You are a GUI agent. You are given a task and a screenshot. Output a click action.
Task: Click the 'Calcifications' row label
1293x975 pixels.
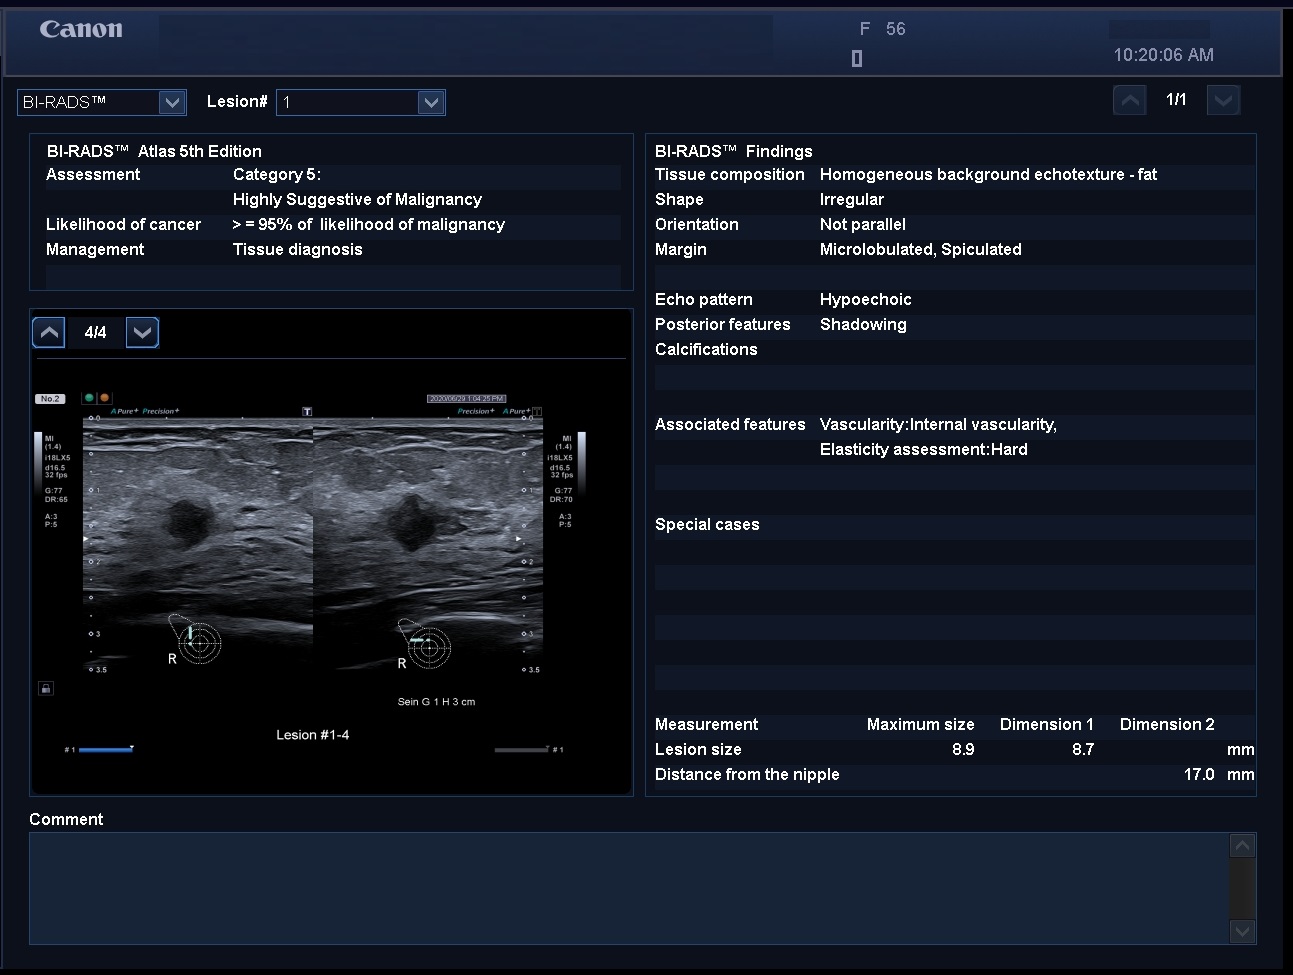coord(706,349)
